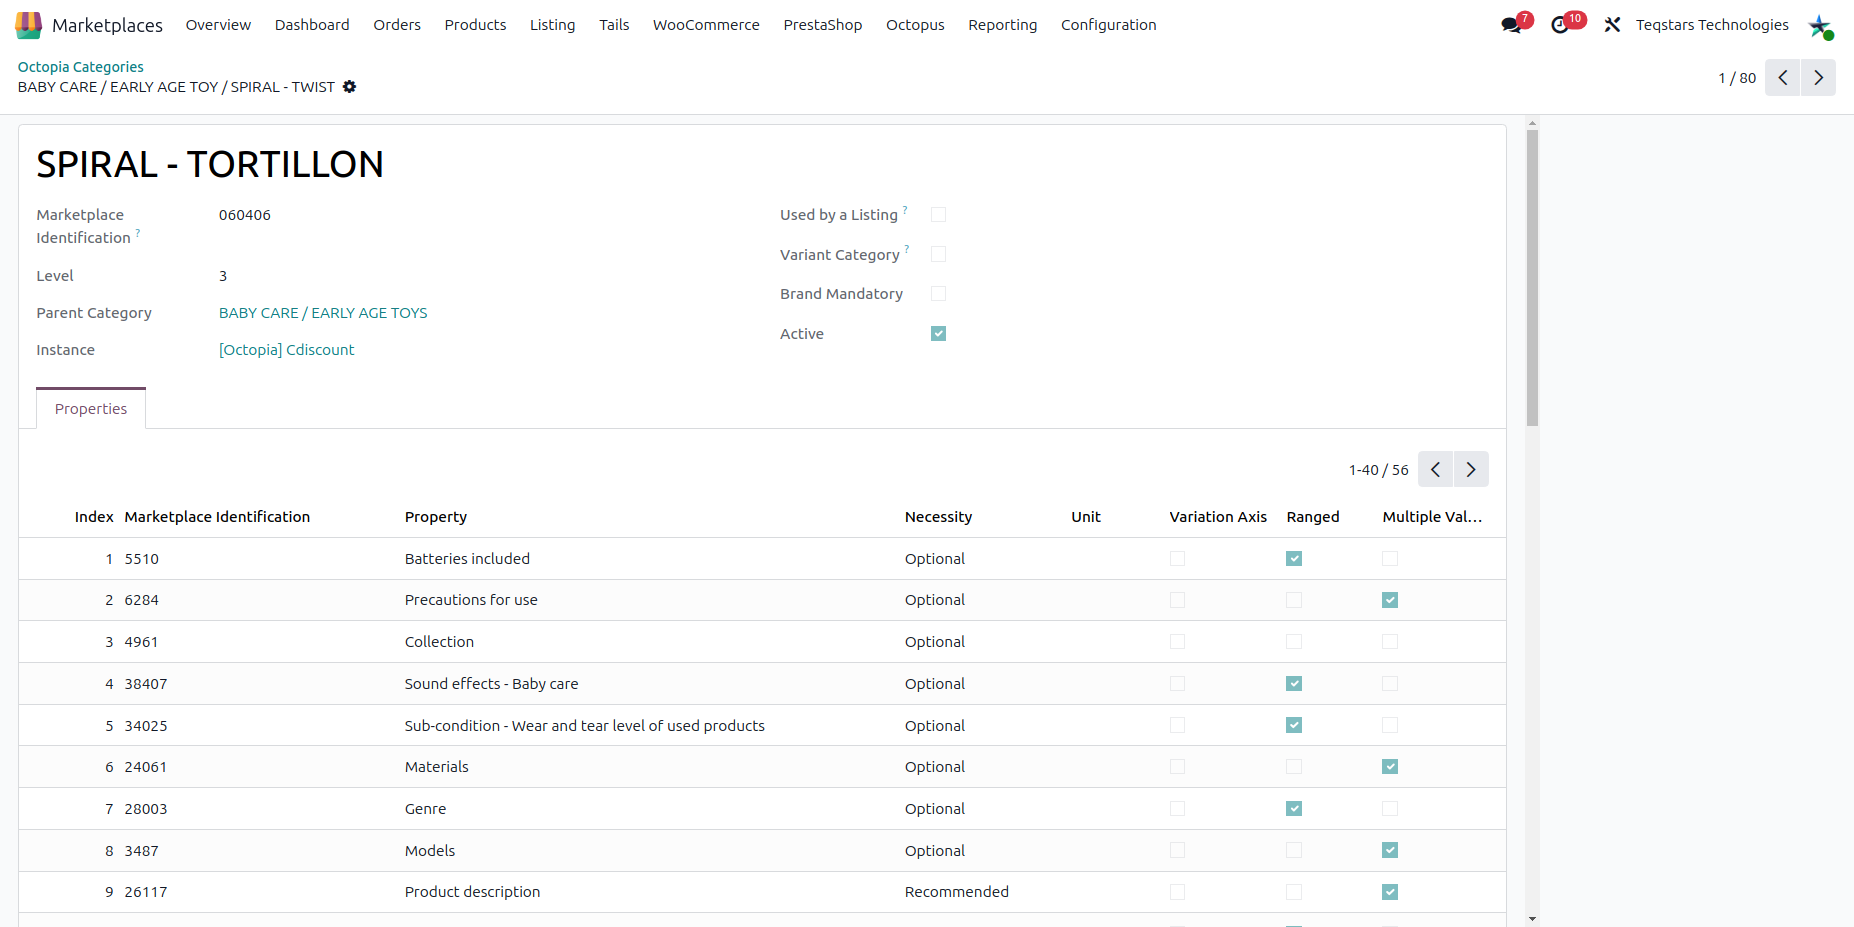Open the [Octopia] Cdiscount instance link
The height and width of the screenshot is (927, 1854).
click(287, 350)
